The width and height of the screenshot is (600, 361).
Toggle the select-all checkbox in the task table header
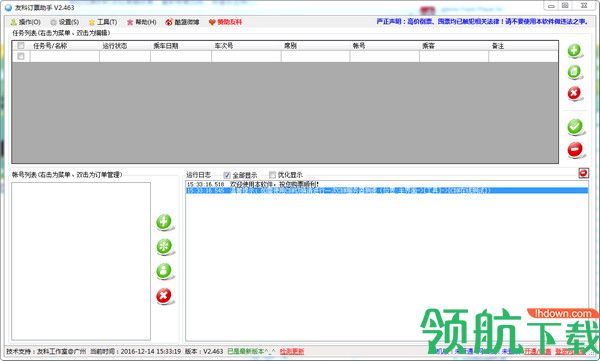21,46
